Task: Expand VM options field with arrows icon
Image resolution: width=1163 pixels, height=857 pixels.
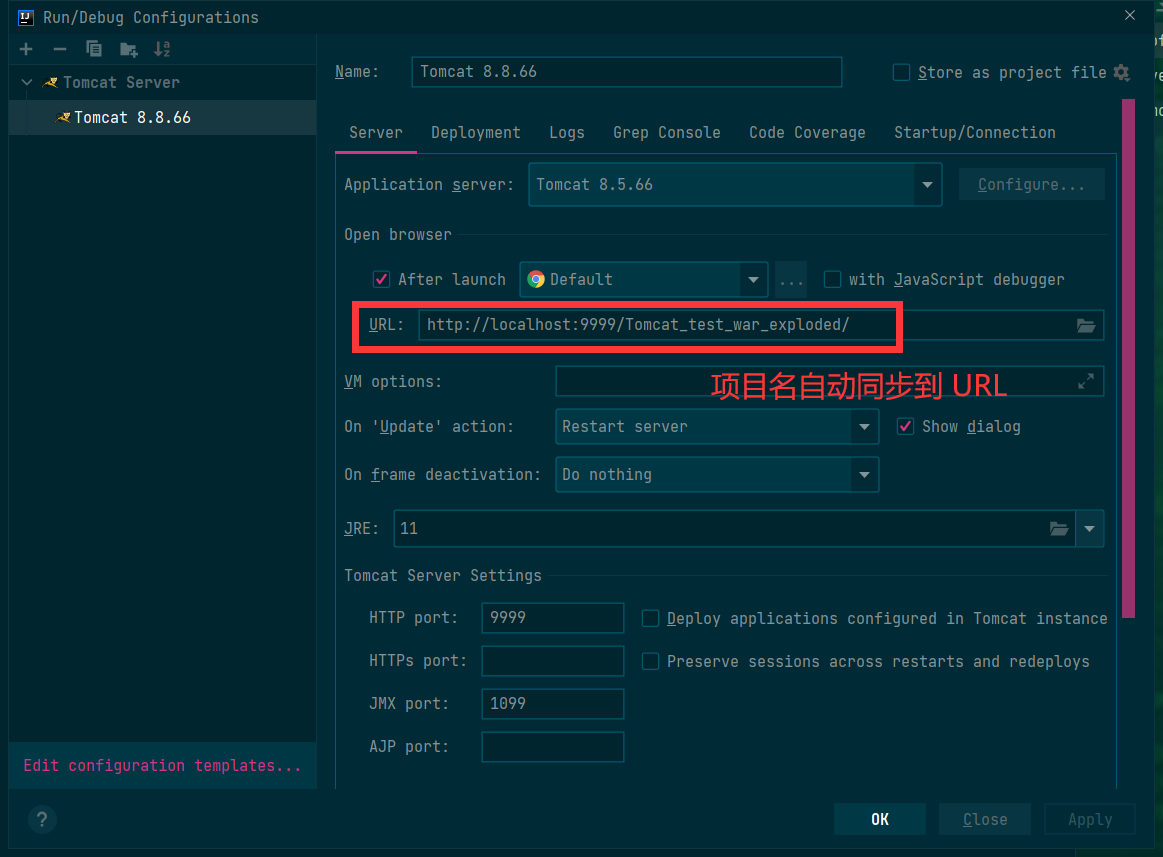Action: (x=1086, y=381)
